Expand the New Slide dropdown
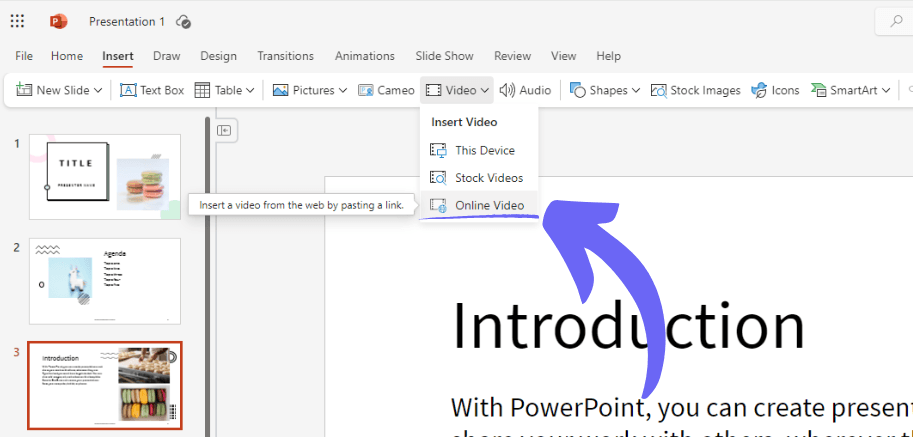The width and height of the screenshot is (913, 437). 98,90
